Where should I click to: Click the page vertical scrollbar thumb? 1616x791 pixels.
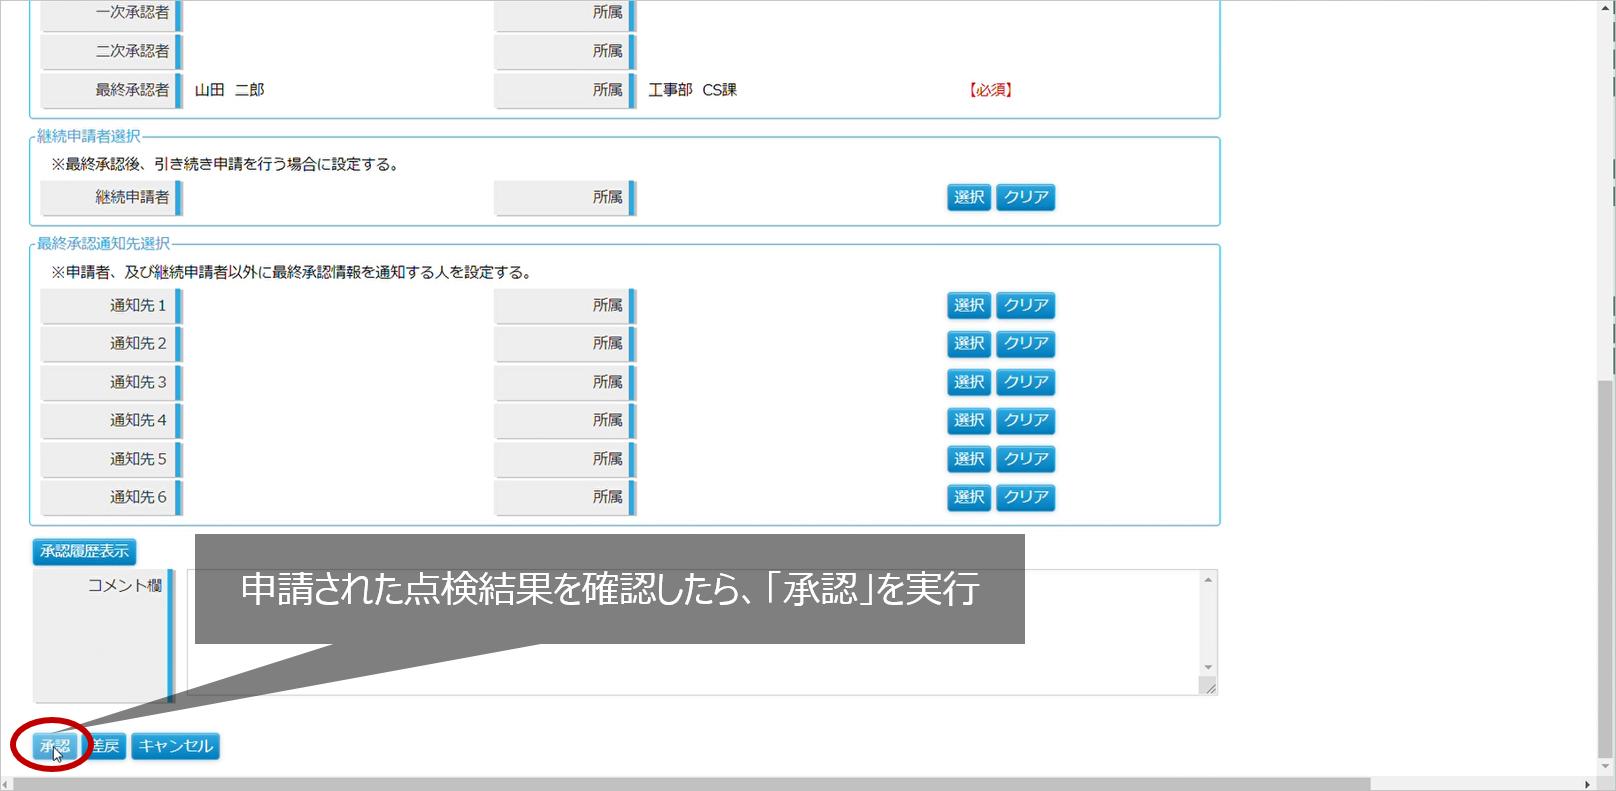tap(1605, 570)
